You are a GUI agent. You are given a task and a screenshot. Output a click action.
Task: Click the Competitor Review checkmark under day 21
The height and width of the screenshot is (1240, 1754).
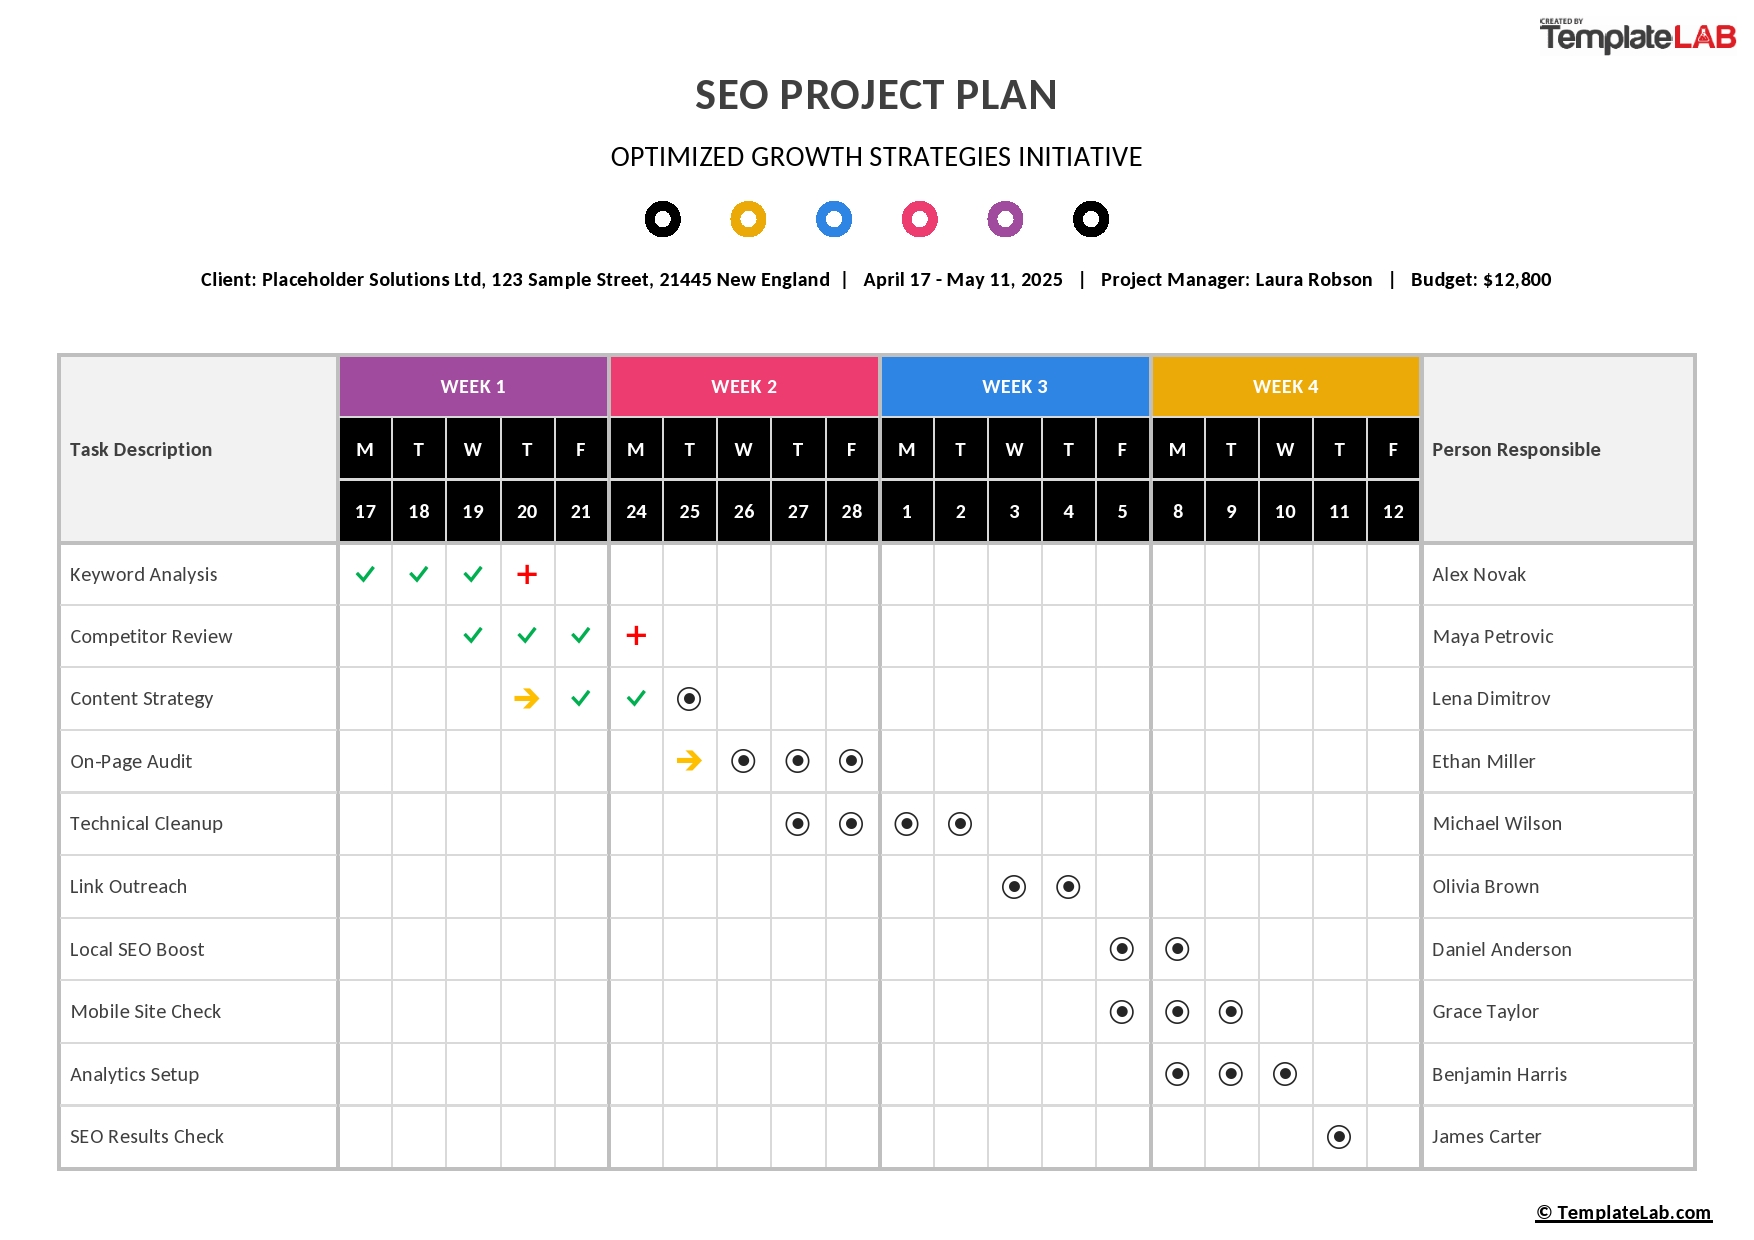[581, 636]
